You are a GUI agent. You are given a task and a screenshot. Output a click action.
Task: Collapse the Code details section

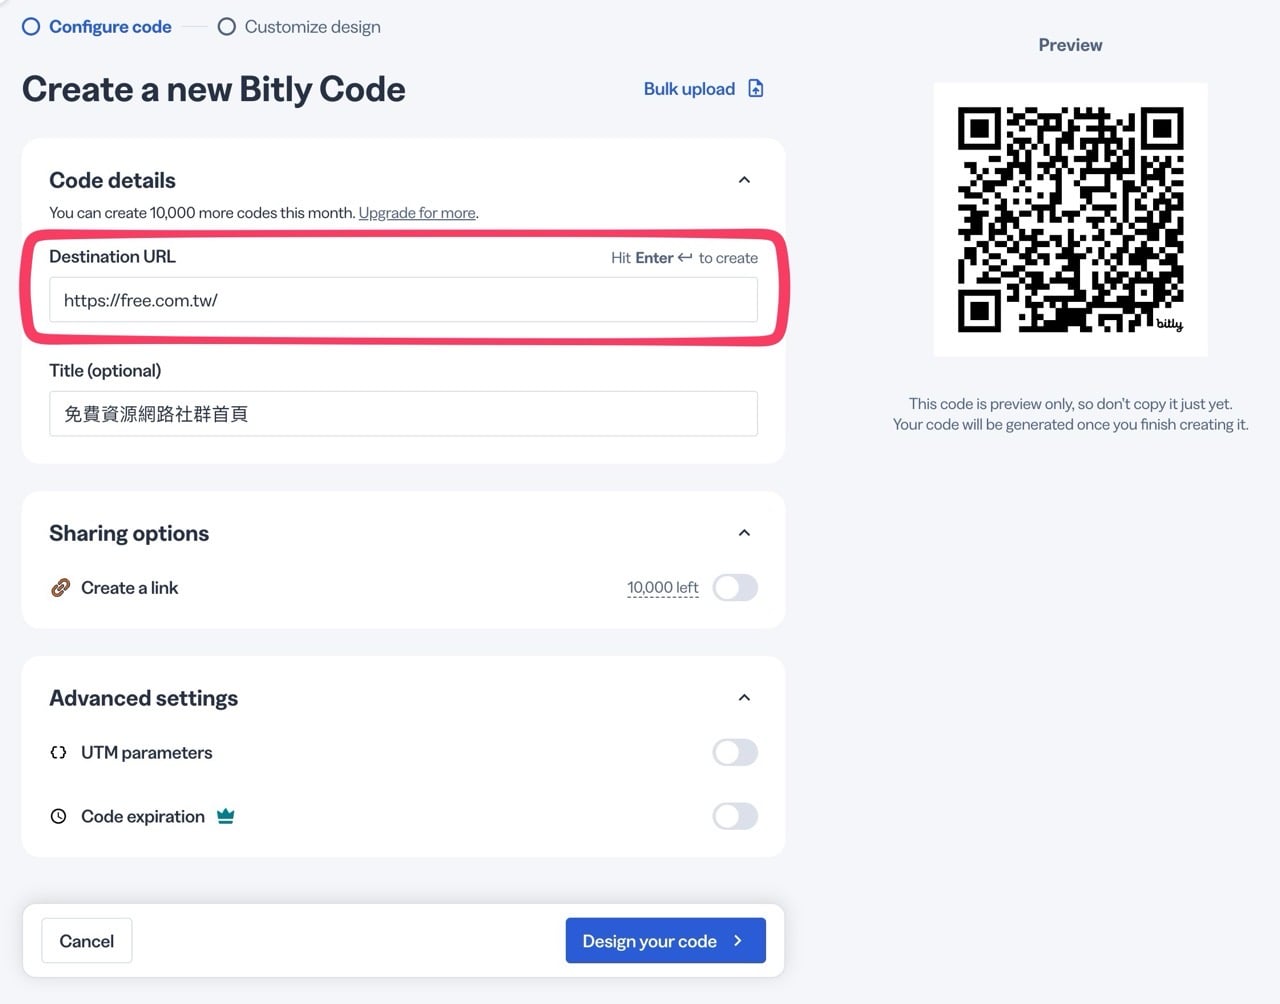(744, 179)
